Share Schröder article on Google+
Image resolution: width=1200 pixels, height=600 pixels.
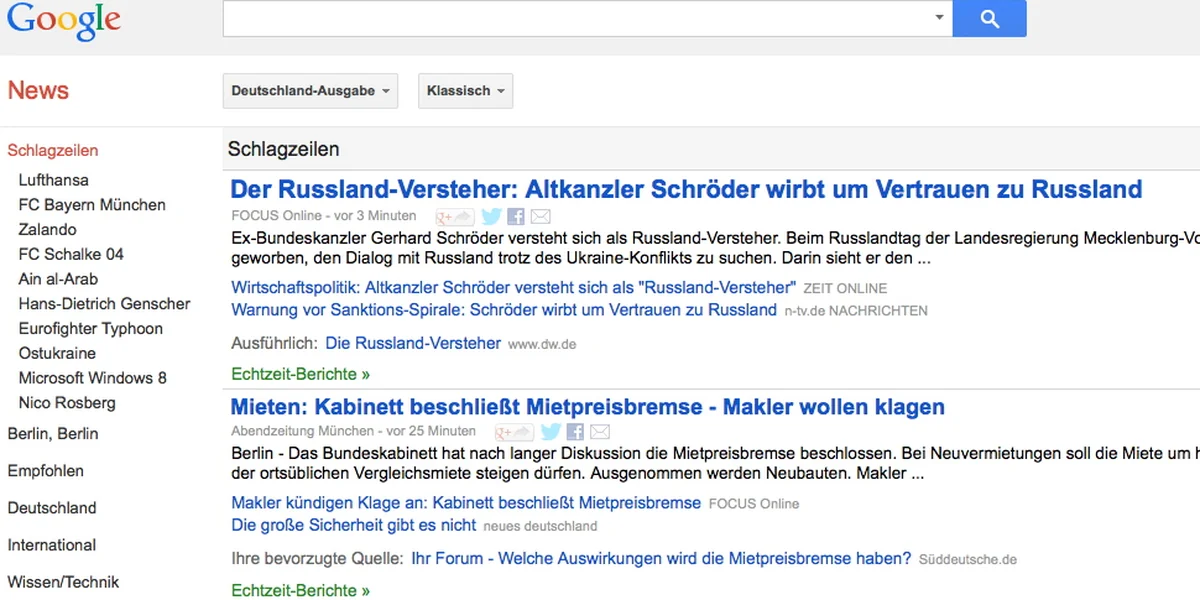(455, 216)
